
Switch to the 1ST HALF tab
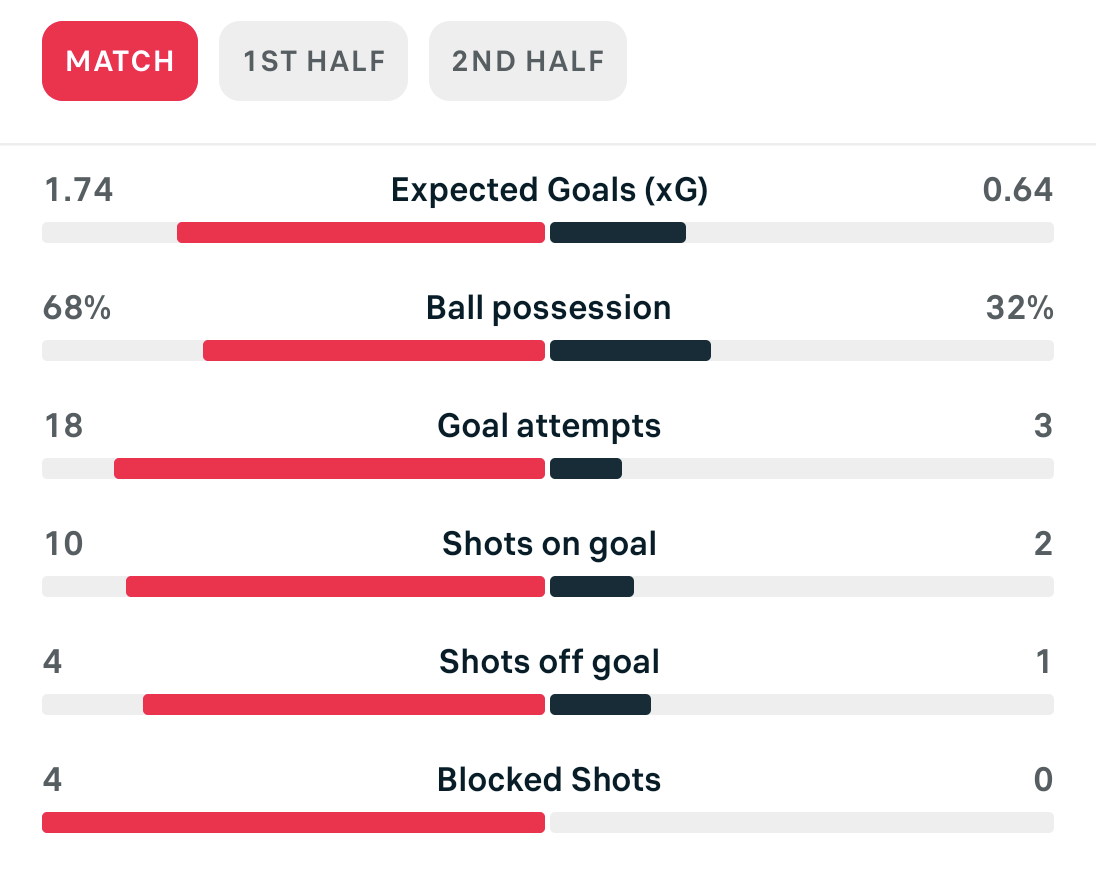coord(313,61)
